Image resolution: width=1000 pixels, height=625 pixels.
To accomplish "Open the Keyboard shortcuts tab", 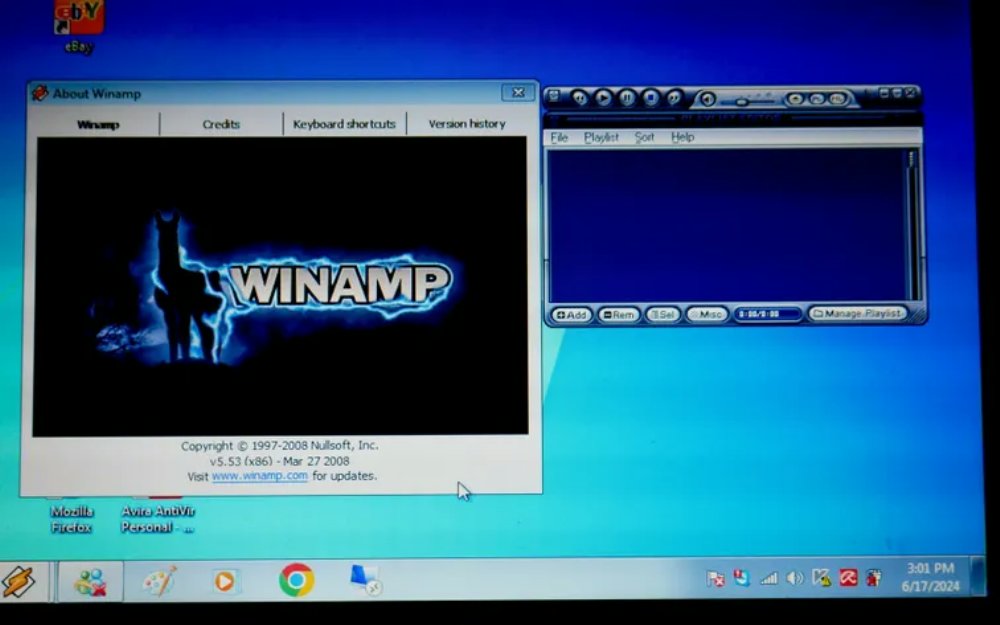I will [x=344, y=124].
